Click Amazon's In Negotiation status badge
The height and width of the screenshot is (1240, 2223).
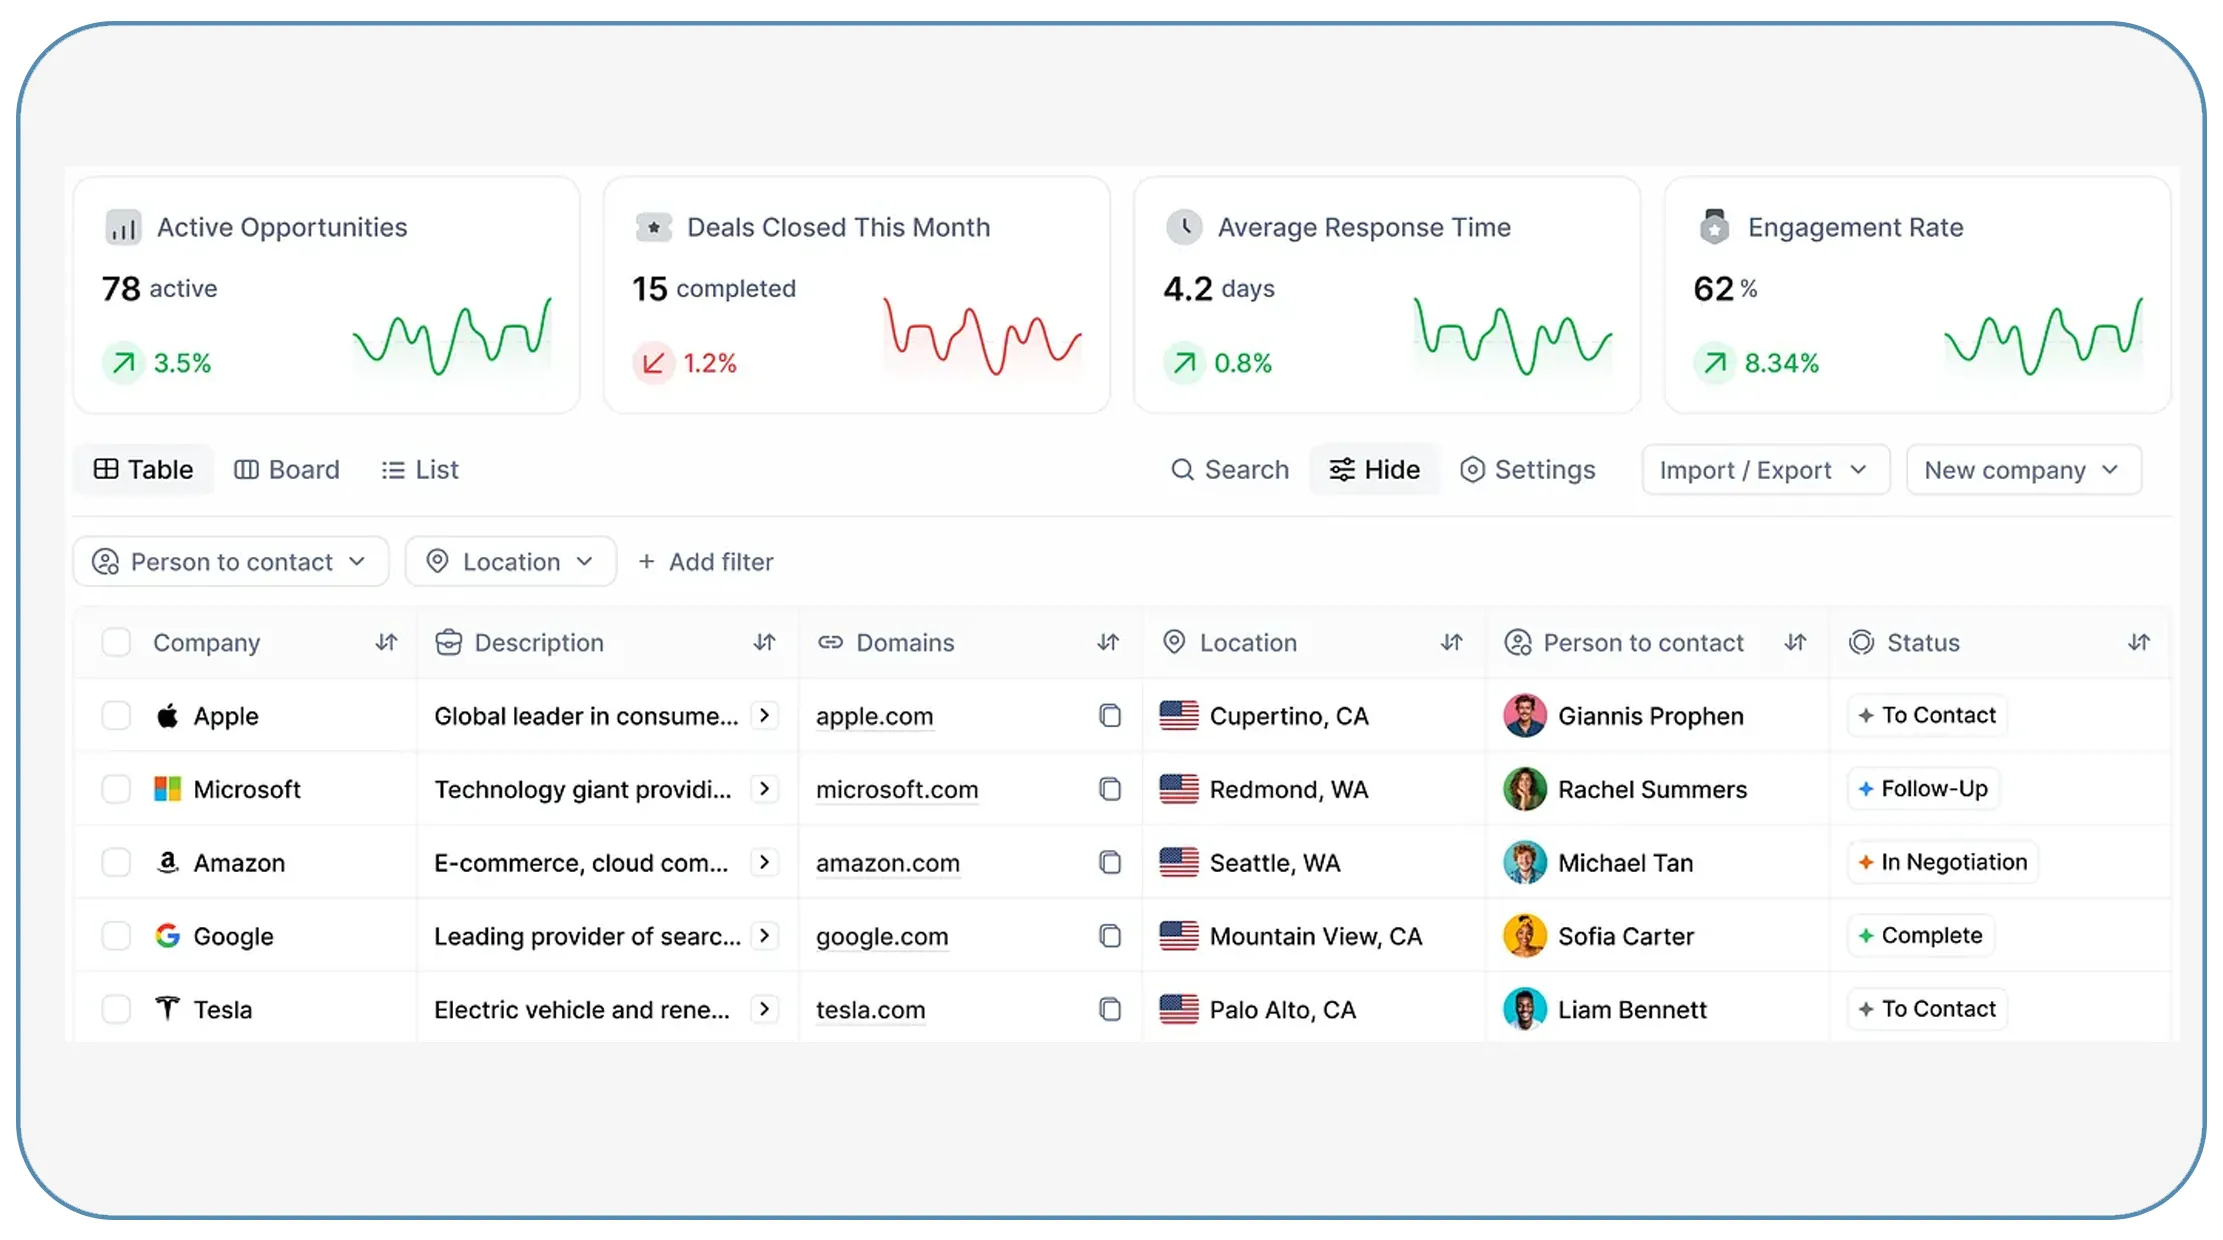(1943, 862)
